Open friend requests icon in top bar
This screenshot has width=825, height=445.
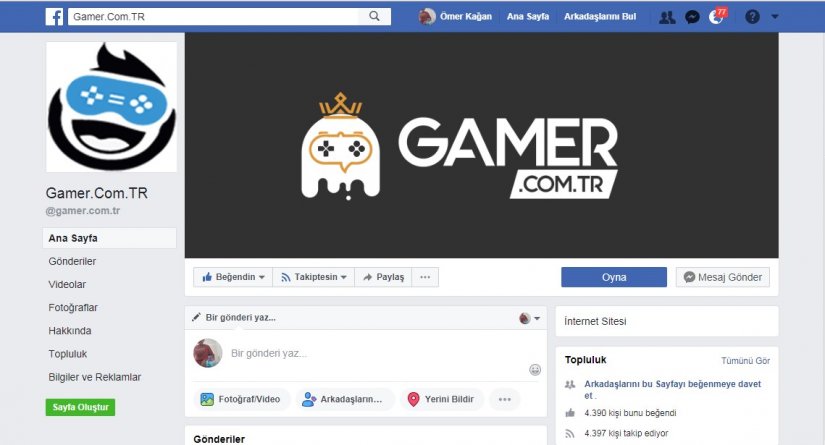point(667,17)
